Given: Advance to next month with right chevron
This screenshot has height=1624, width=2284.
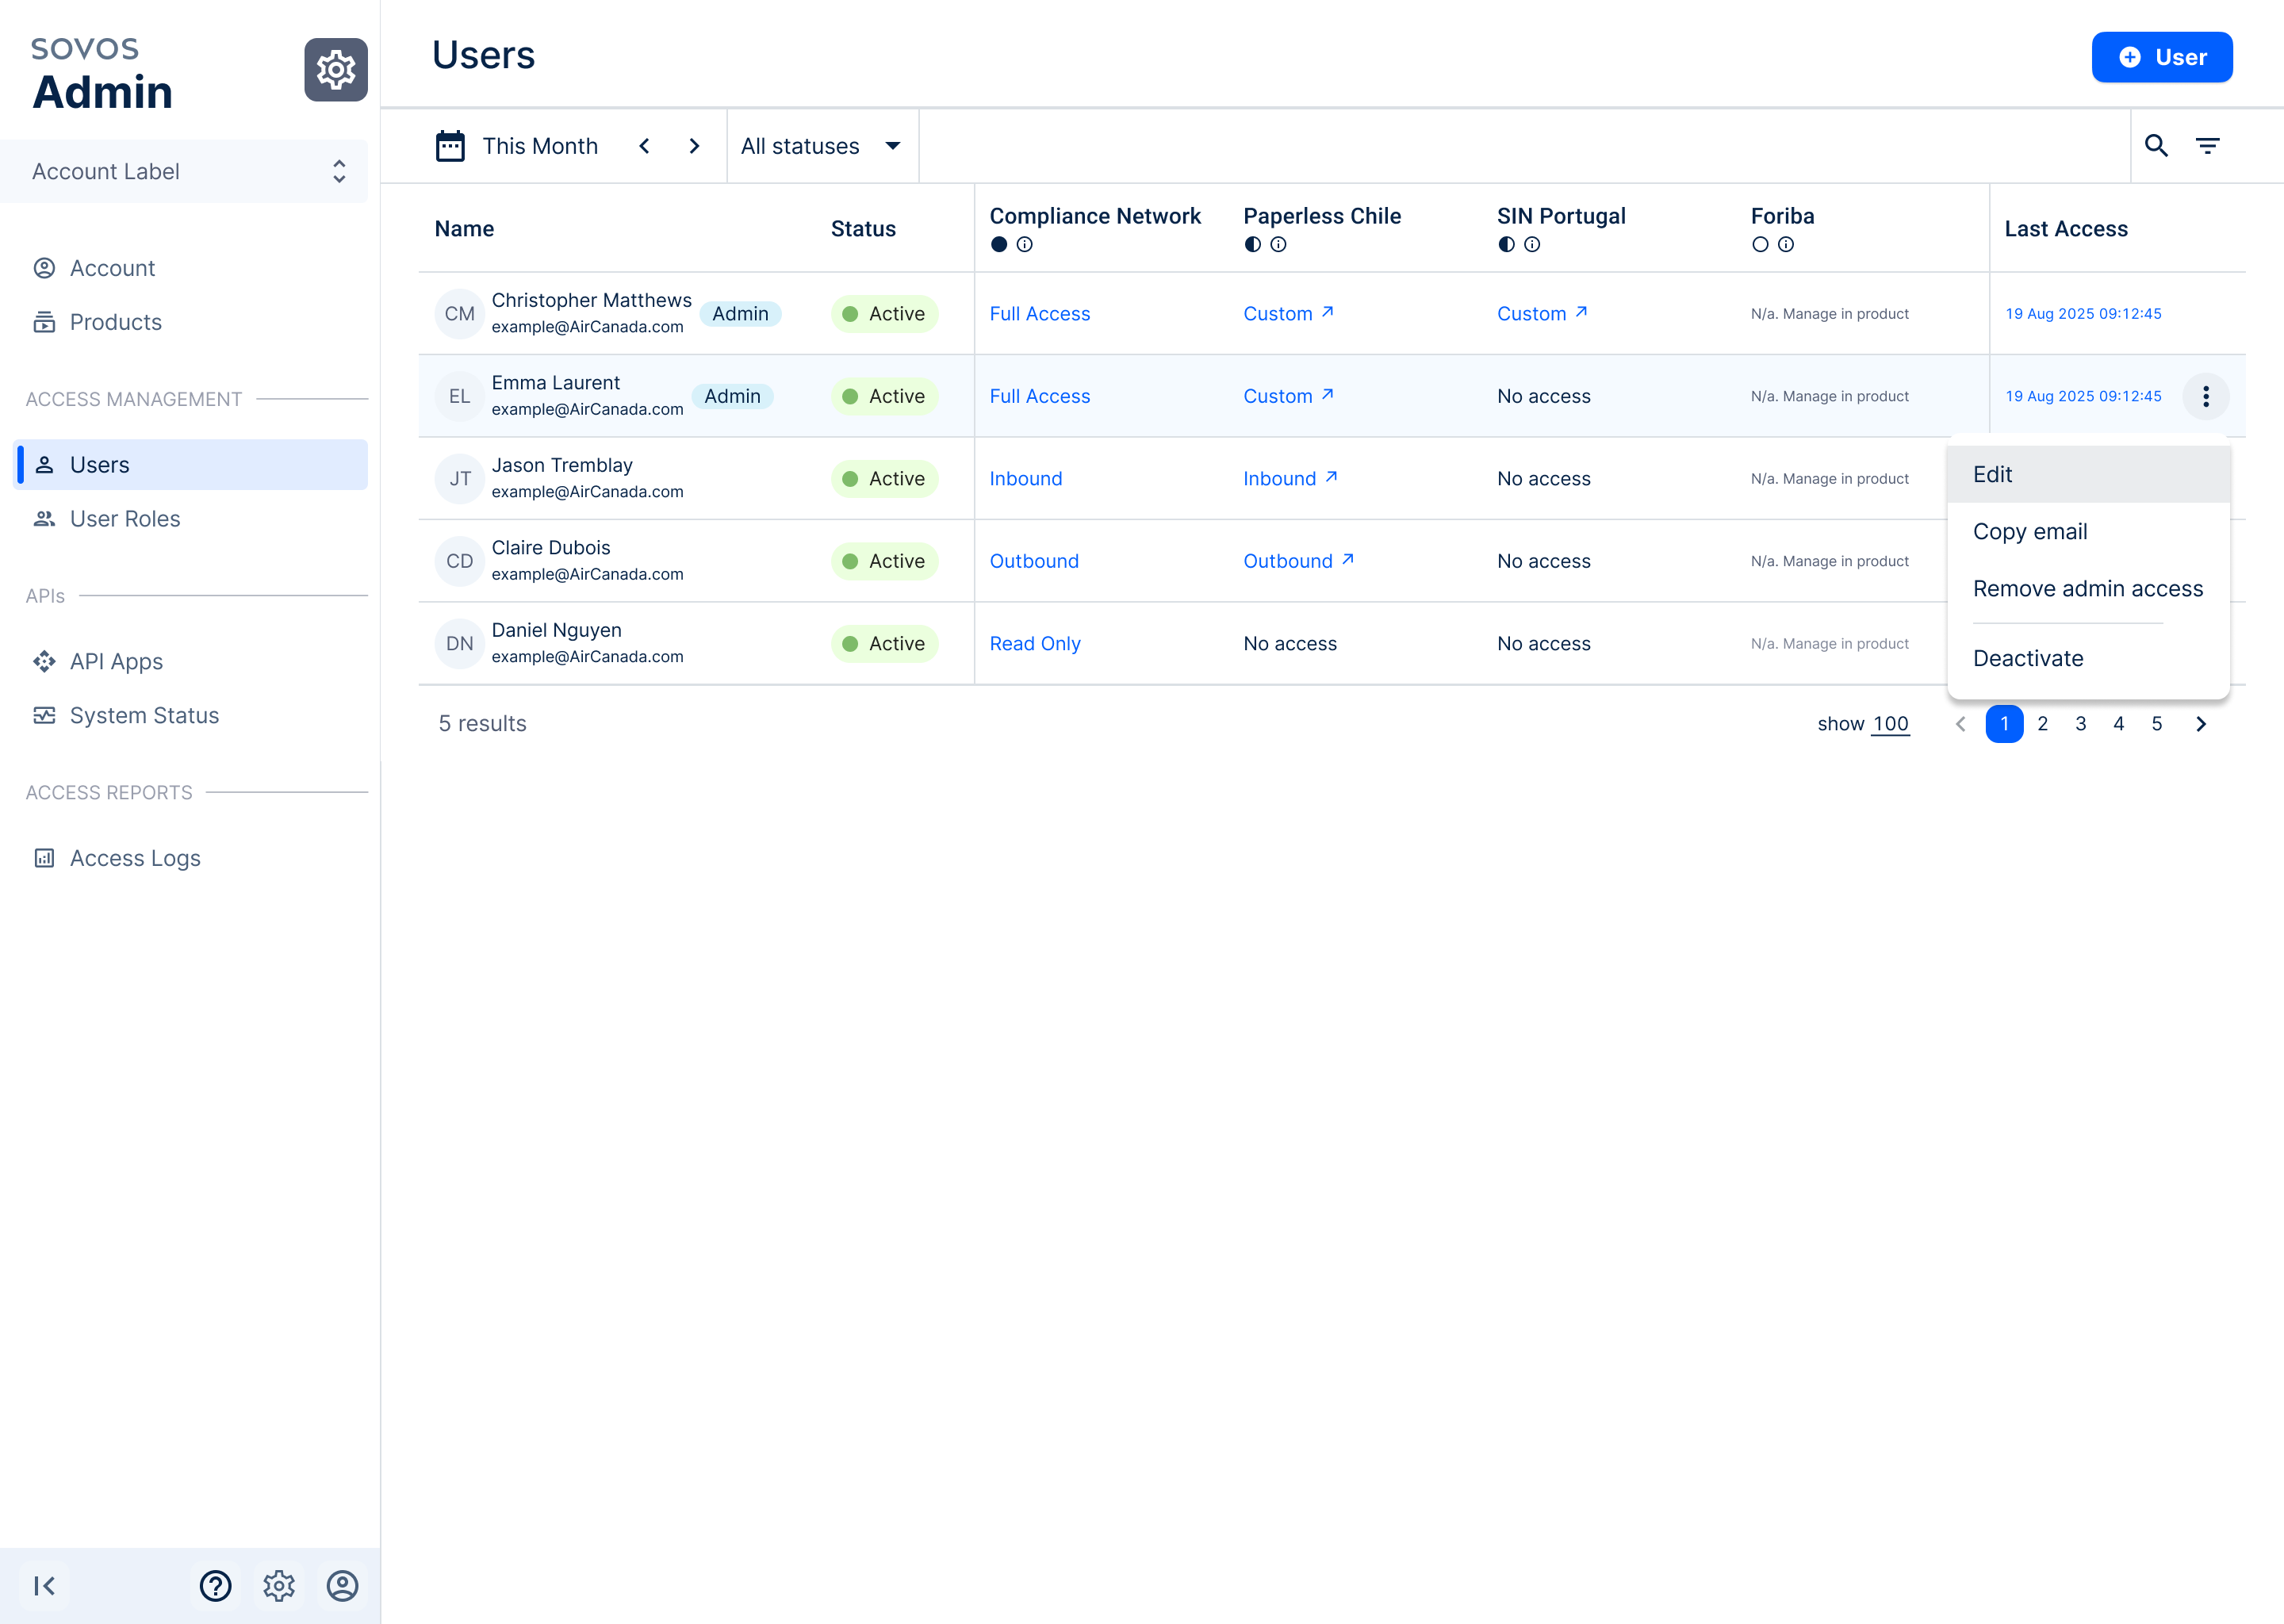Looking at the screenshot, I should (x=694, y=146).
